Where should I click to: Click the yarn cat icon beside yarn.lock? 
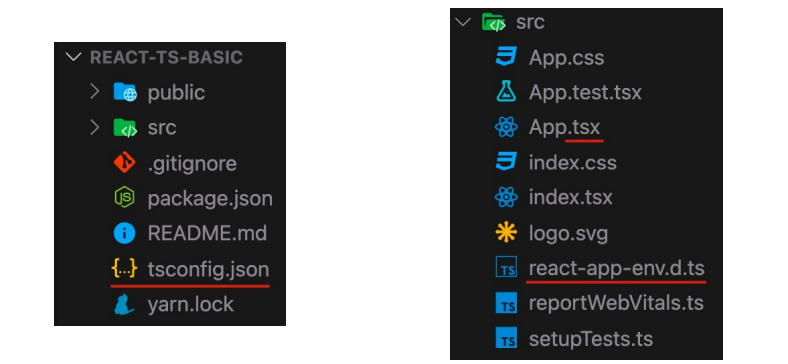(124, 304)
